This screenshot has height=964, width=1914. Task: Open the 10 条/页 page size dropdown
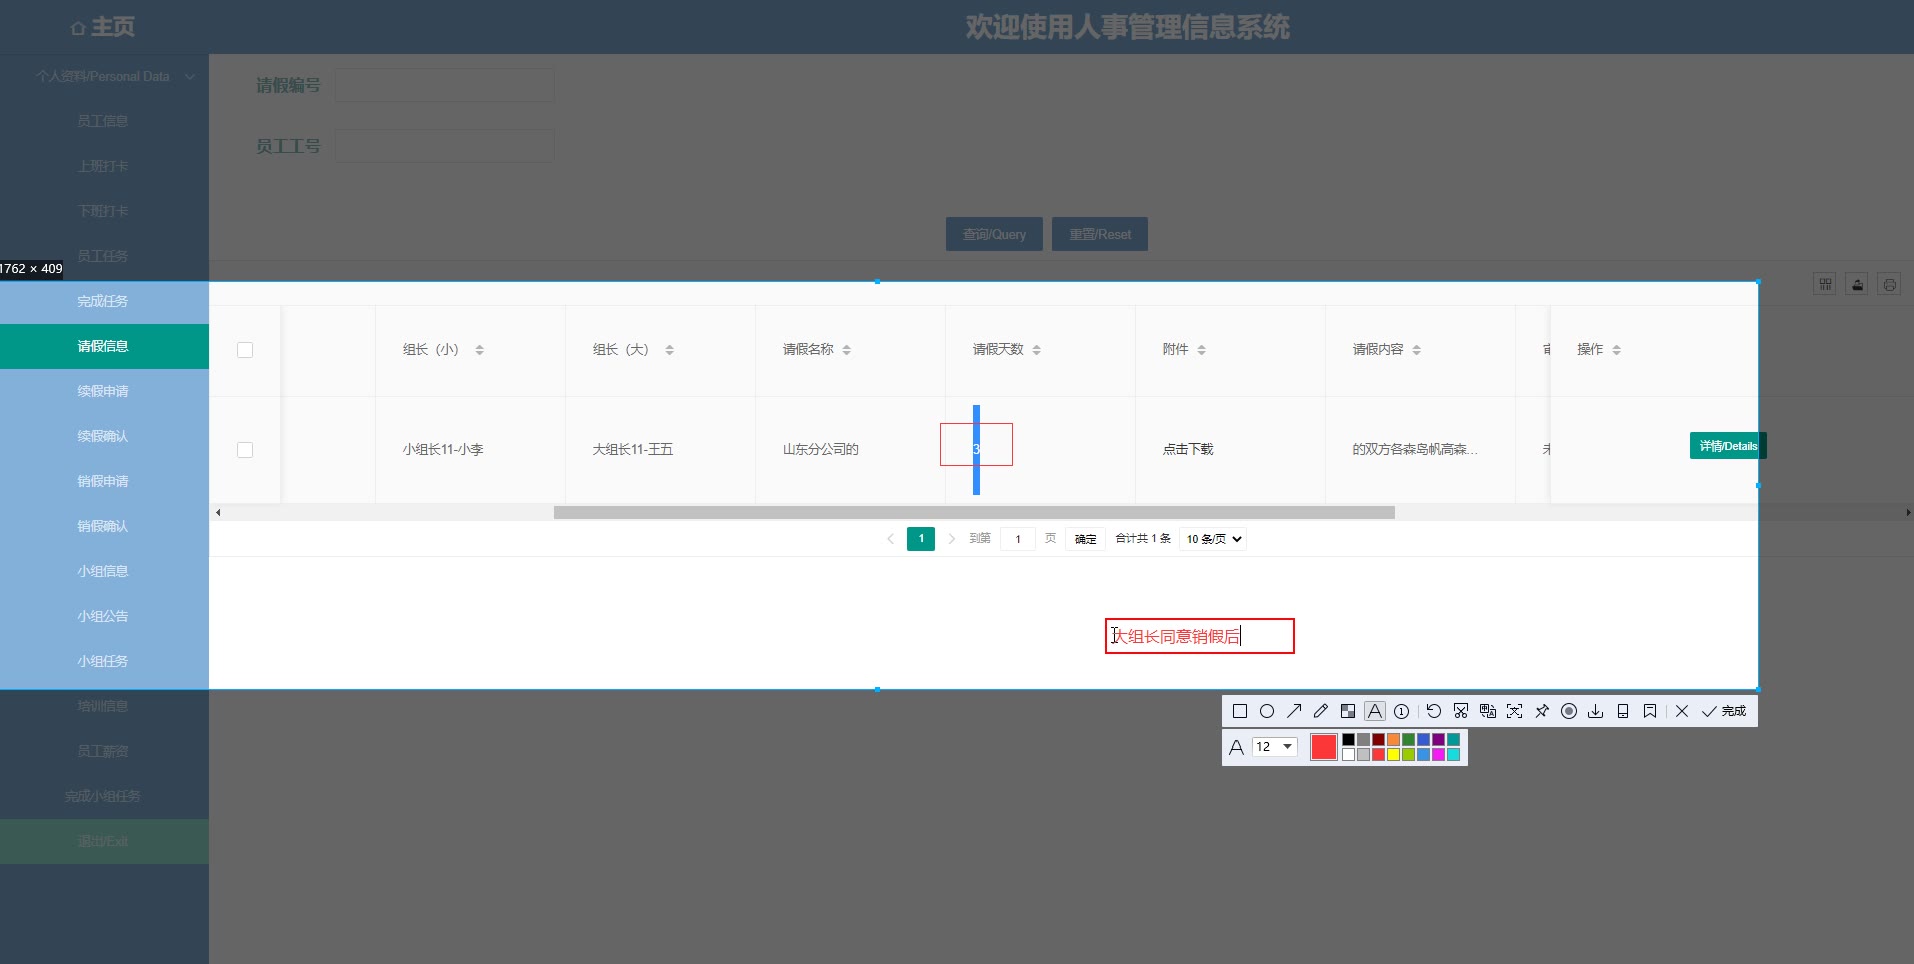[x=1213, y=539]
